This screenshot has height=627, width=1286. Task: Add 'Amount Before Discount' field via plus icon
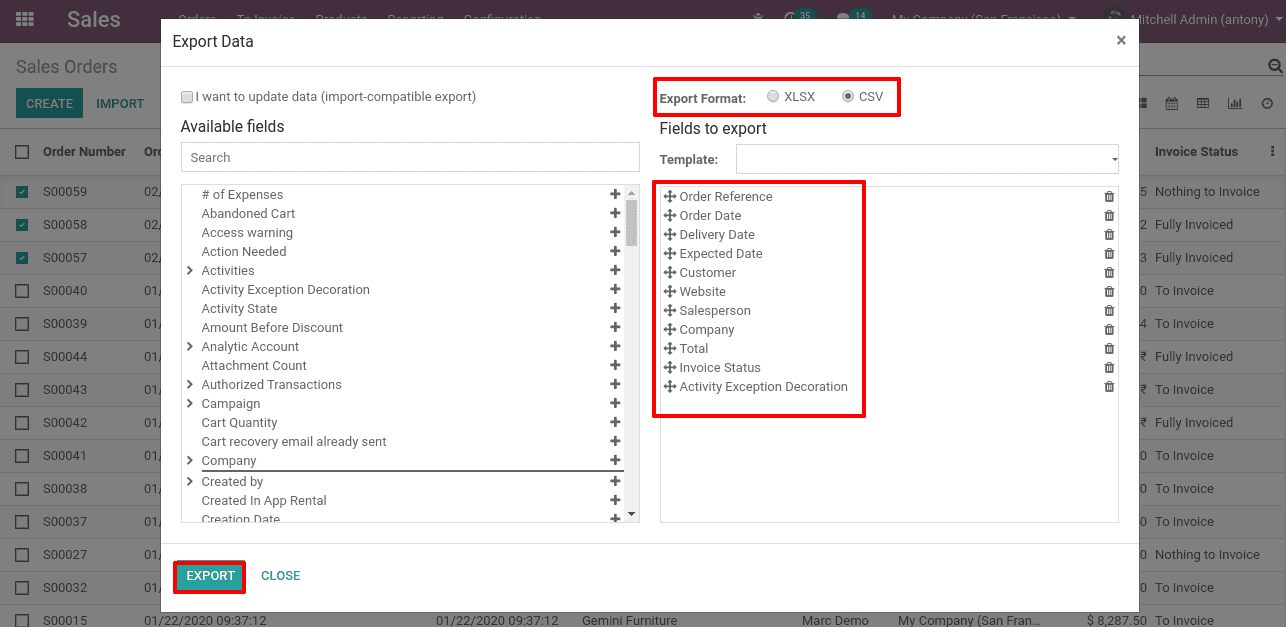[x=615, y=328]
